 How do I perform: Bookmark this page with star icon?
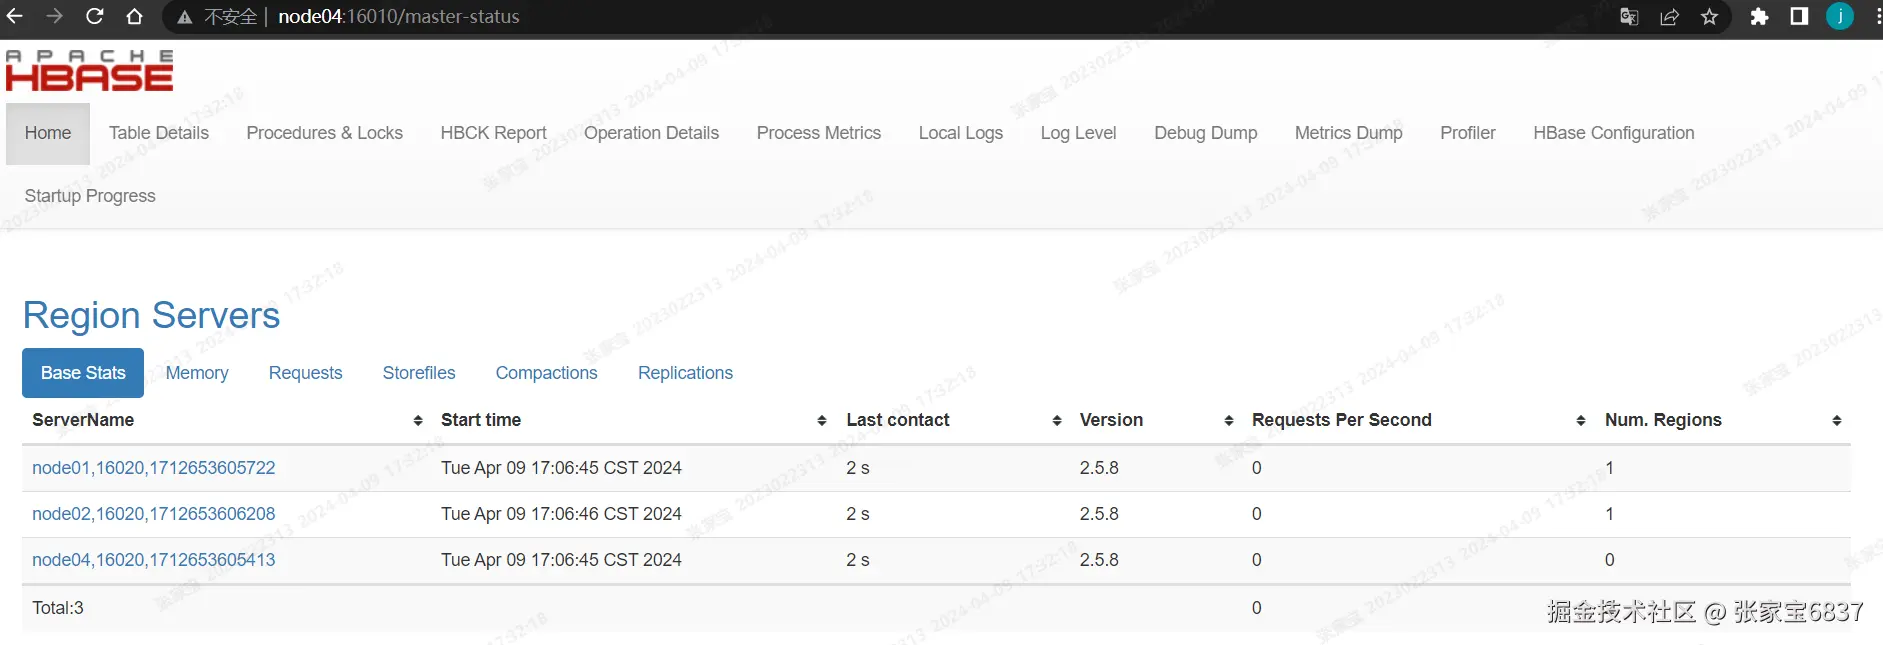tap(1709, 16)
